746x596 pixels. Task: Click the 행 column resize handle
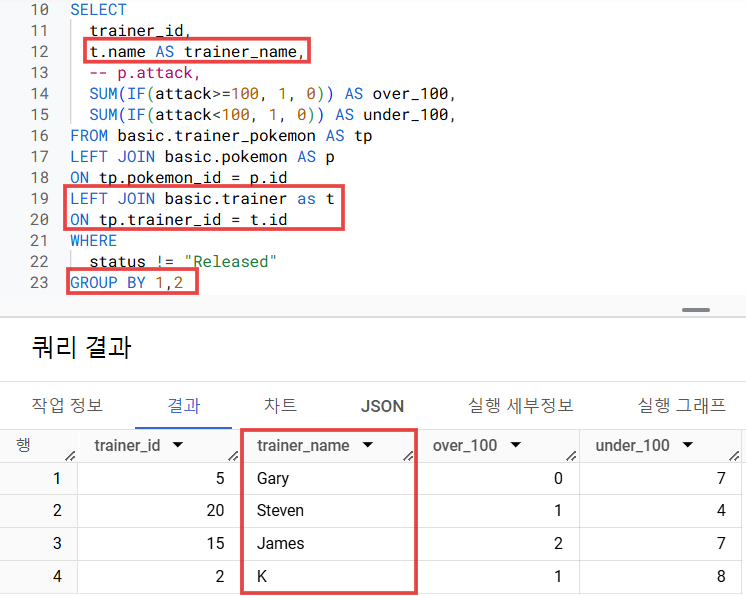point(70,456)
